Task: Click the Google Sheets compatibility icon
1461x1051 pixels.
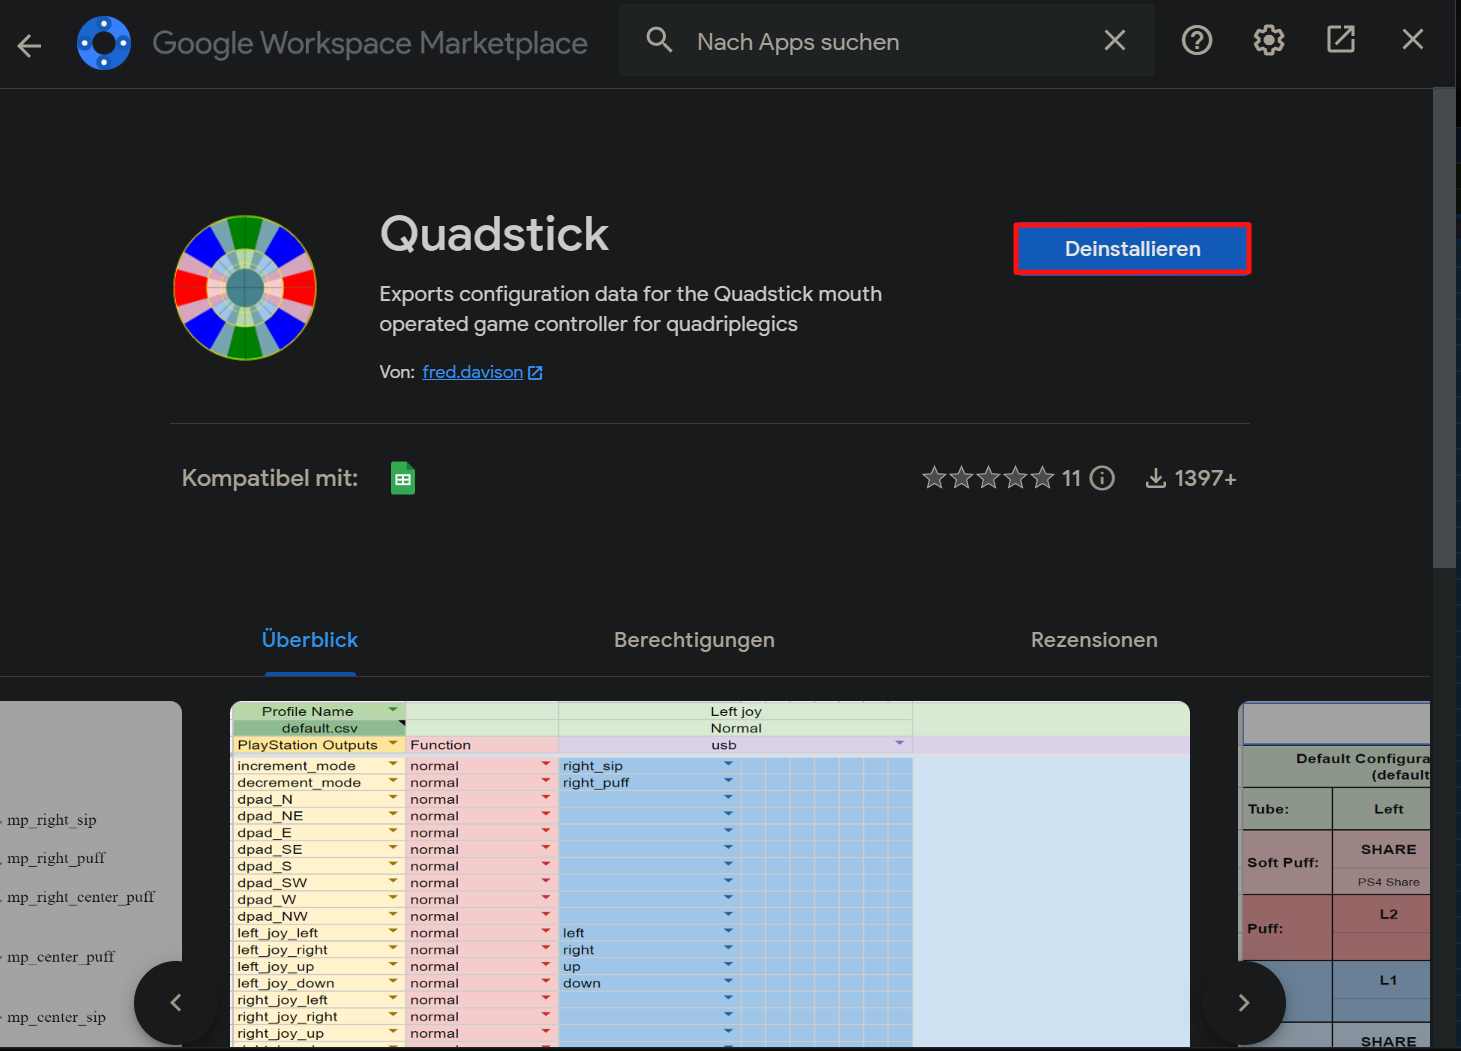Action: [x=403, y=478]
